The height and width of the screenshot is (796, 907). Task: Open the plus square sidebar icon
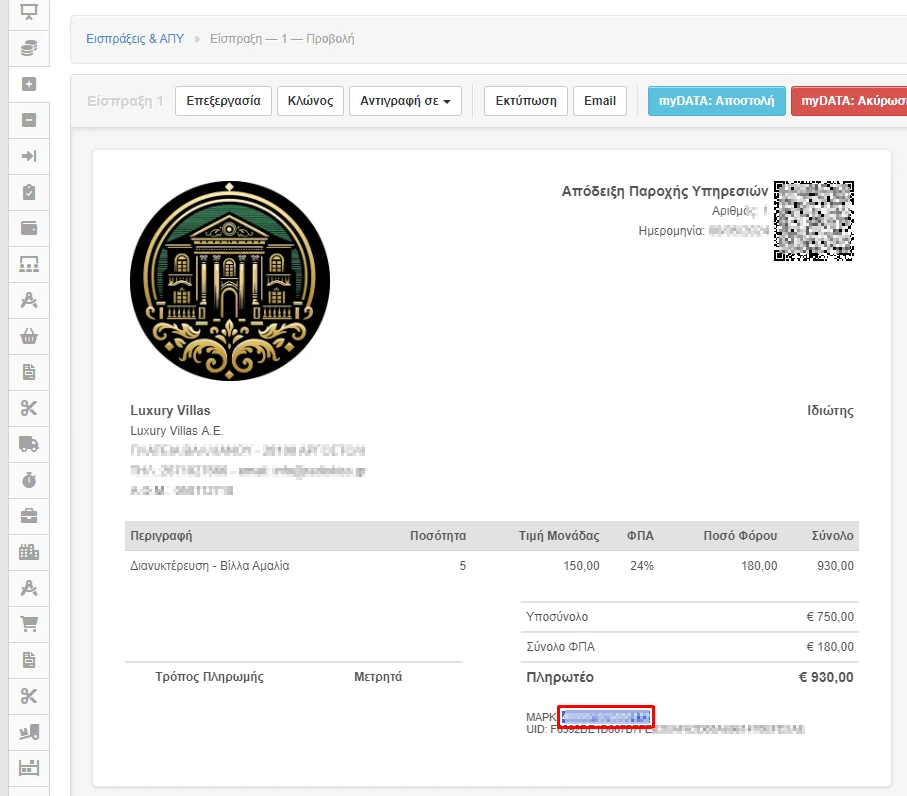point(29,84)
